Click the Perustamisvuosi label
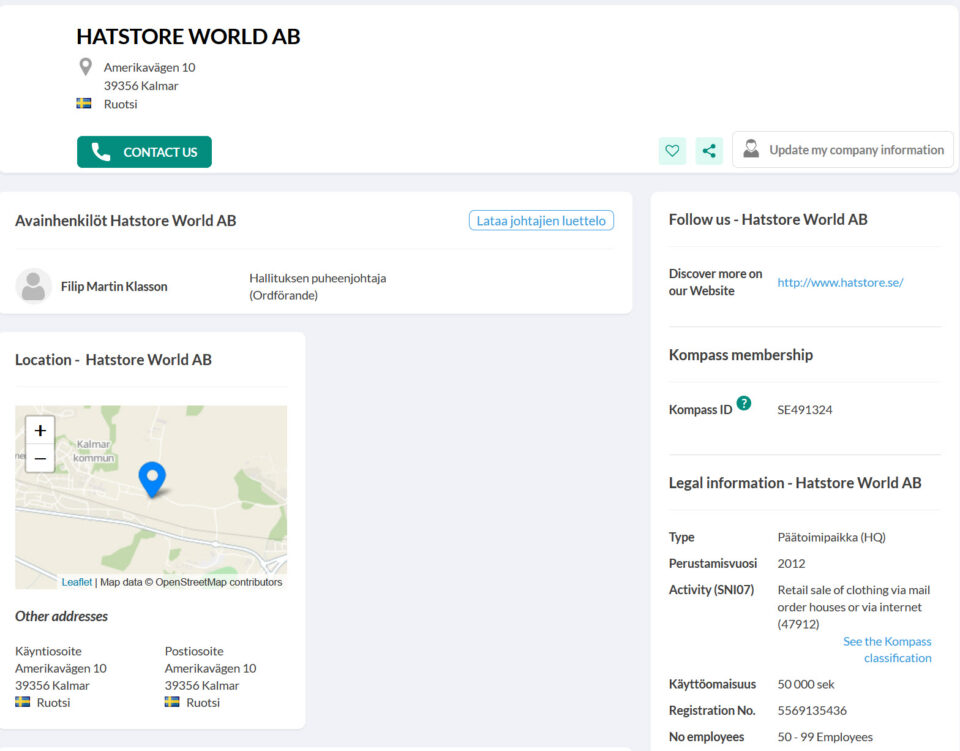Viewport: 960px width, 751px height. tap(713, 563)
